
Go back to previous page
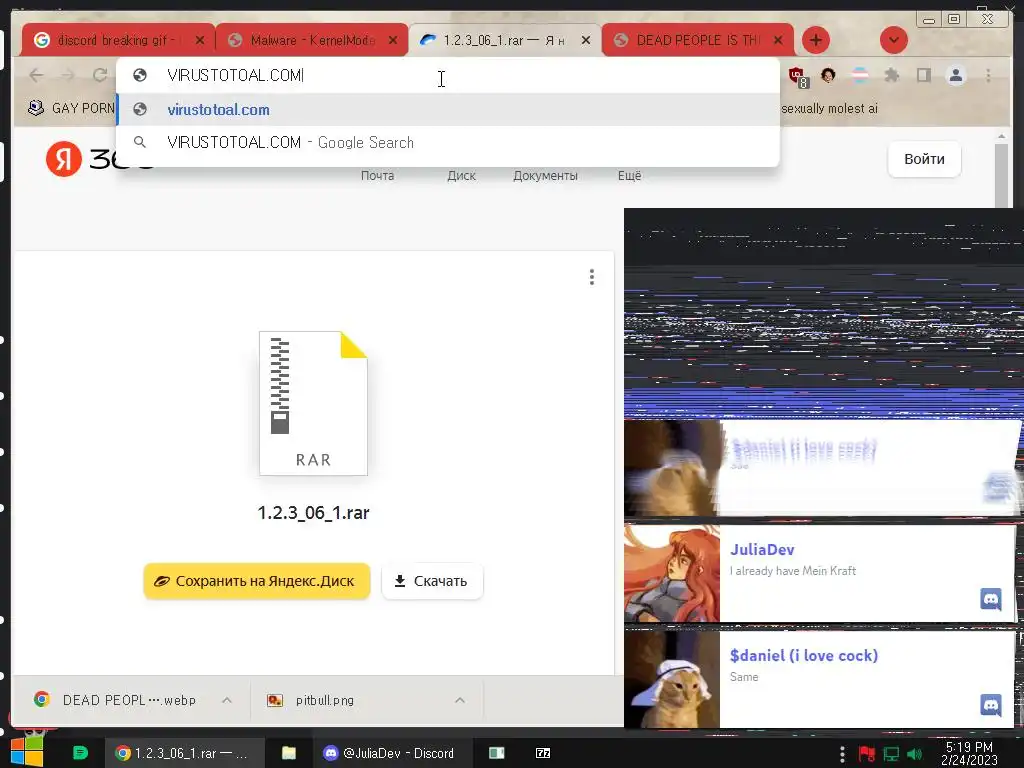(37, 75)
